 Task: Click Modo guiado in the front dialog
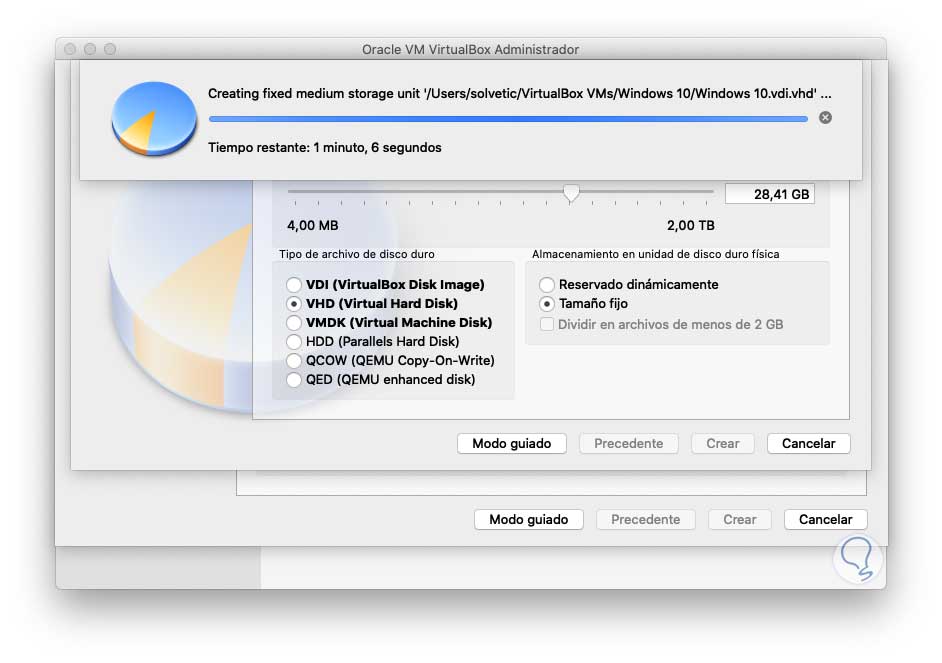pos(512,444)
